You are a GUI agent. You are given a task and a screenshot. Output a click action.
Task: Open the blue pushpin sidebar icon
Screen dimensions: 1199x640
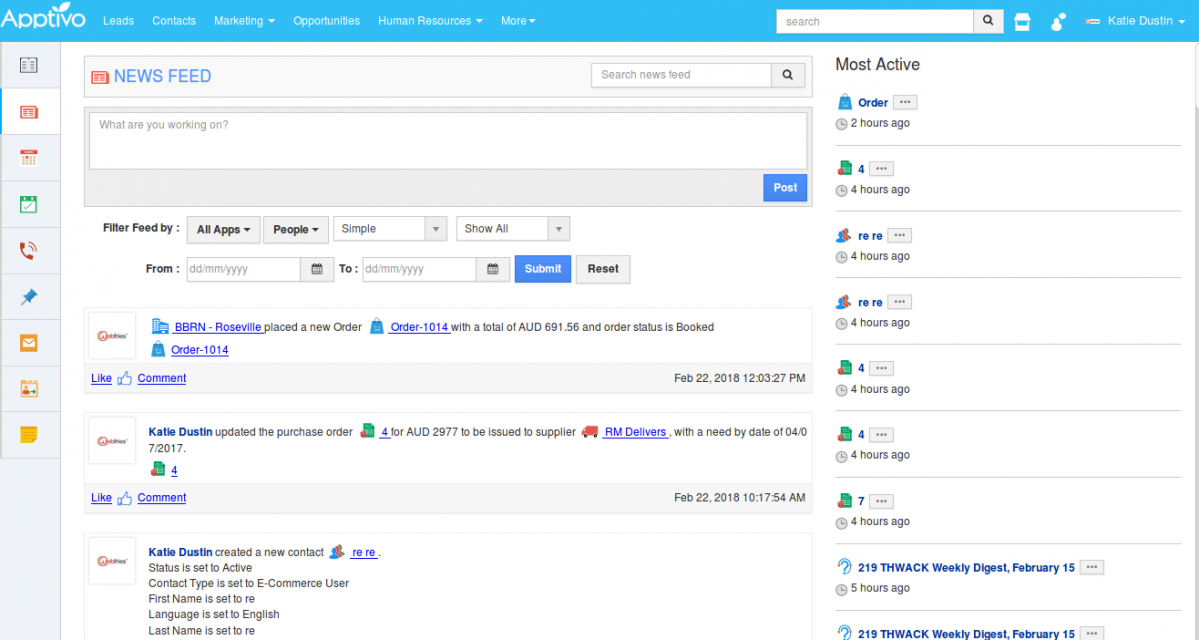[x=29, y=297]
